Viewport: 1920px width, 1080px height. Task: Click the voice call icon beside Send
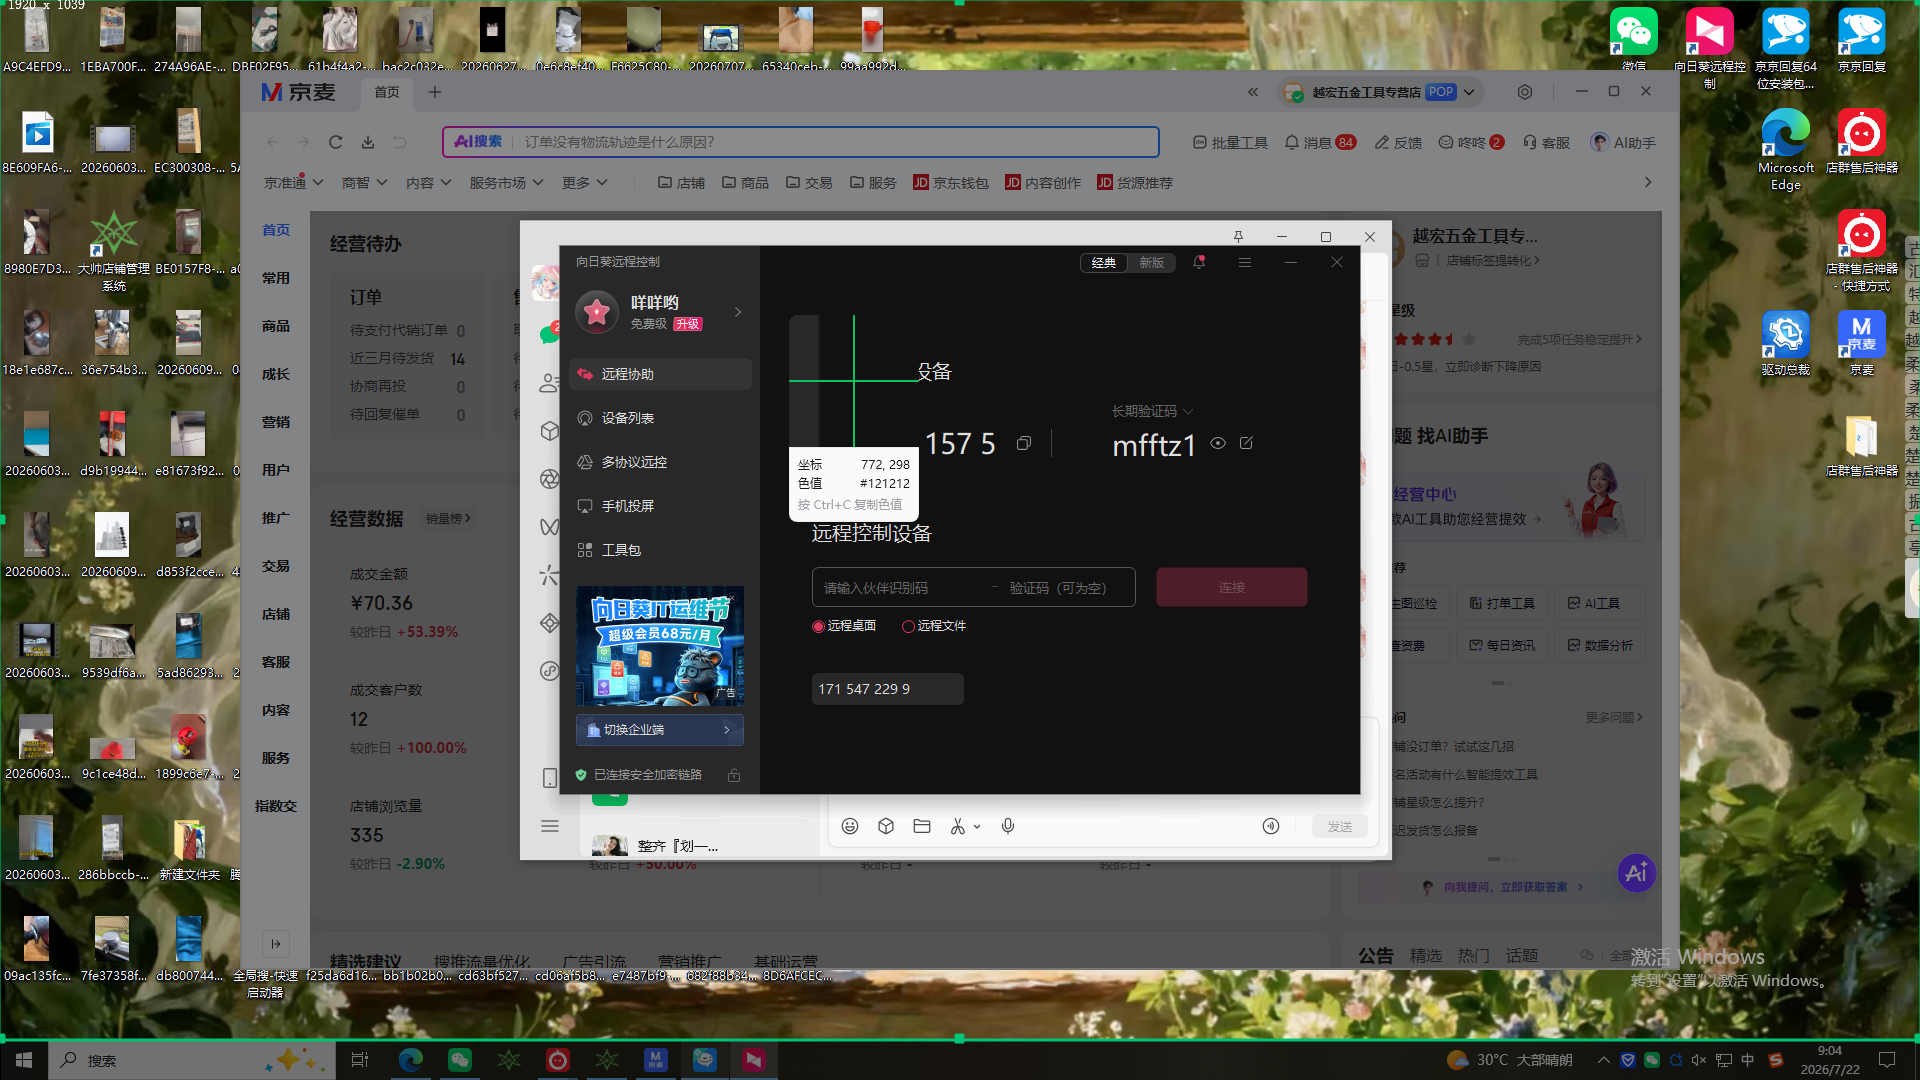pyautogui.click(x=1271, y=826)
